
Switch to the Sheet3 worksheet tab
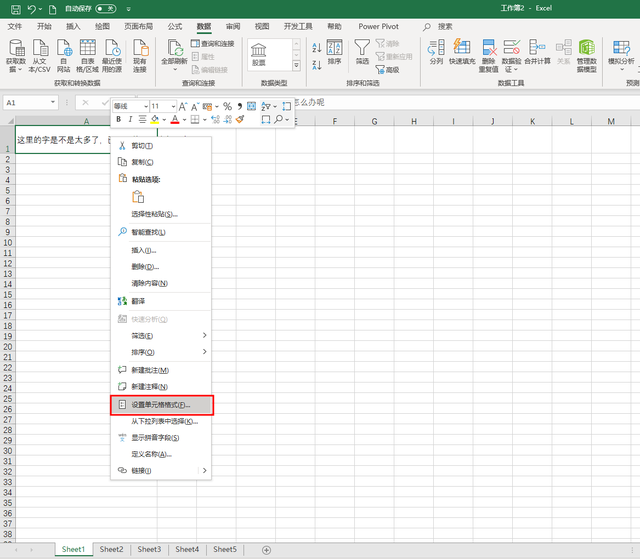click(149, 549)
